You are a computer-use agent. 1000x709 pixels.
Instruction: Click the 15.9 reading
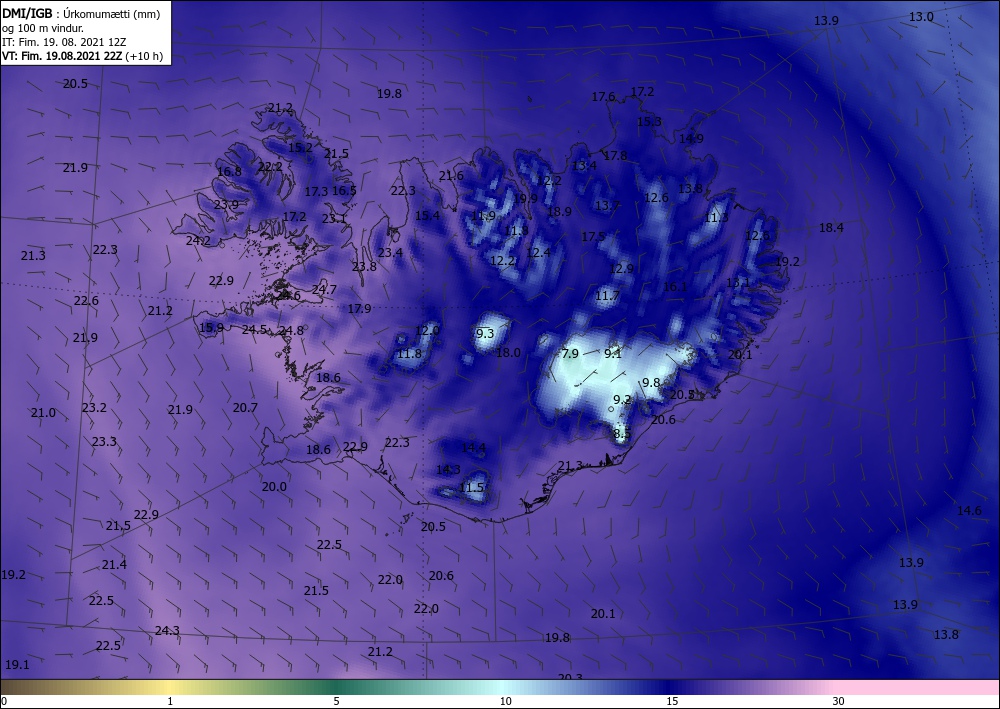(x=212, y=328)
